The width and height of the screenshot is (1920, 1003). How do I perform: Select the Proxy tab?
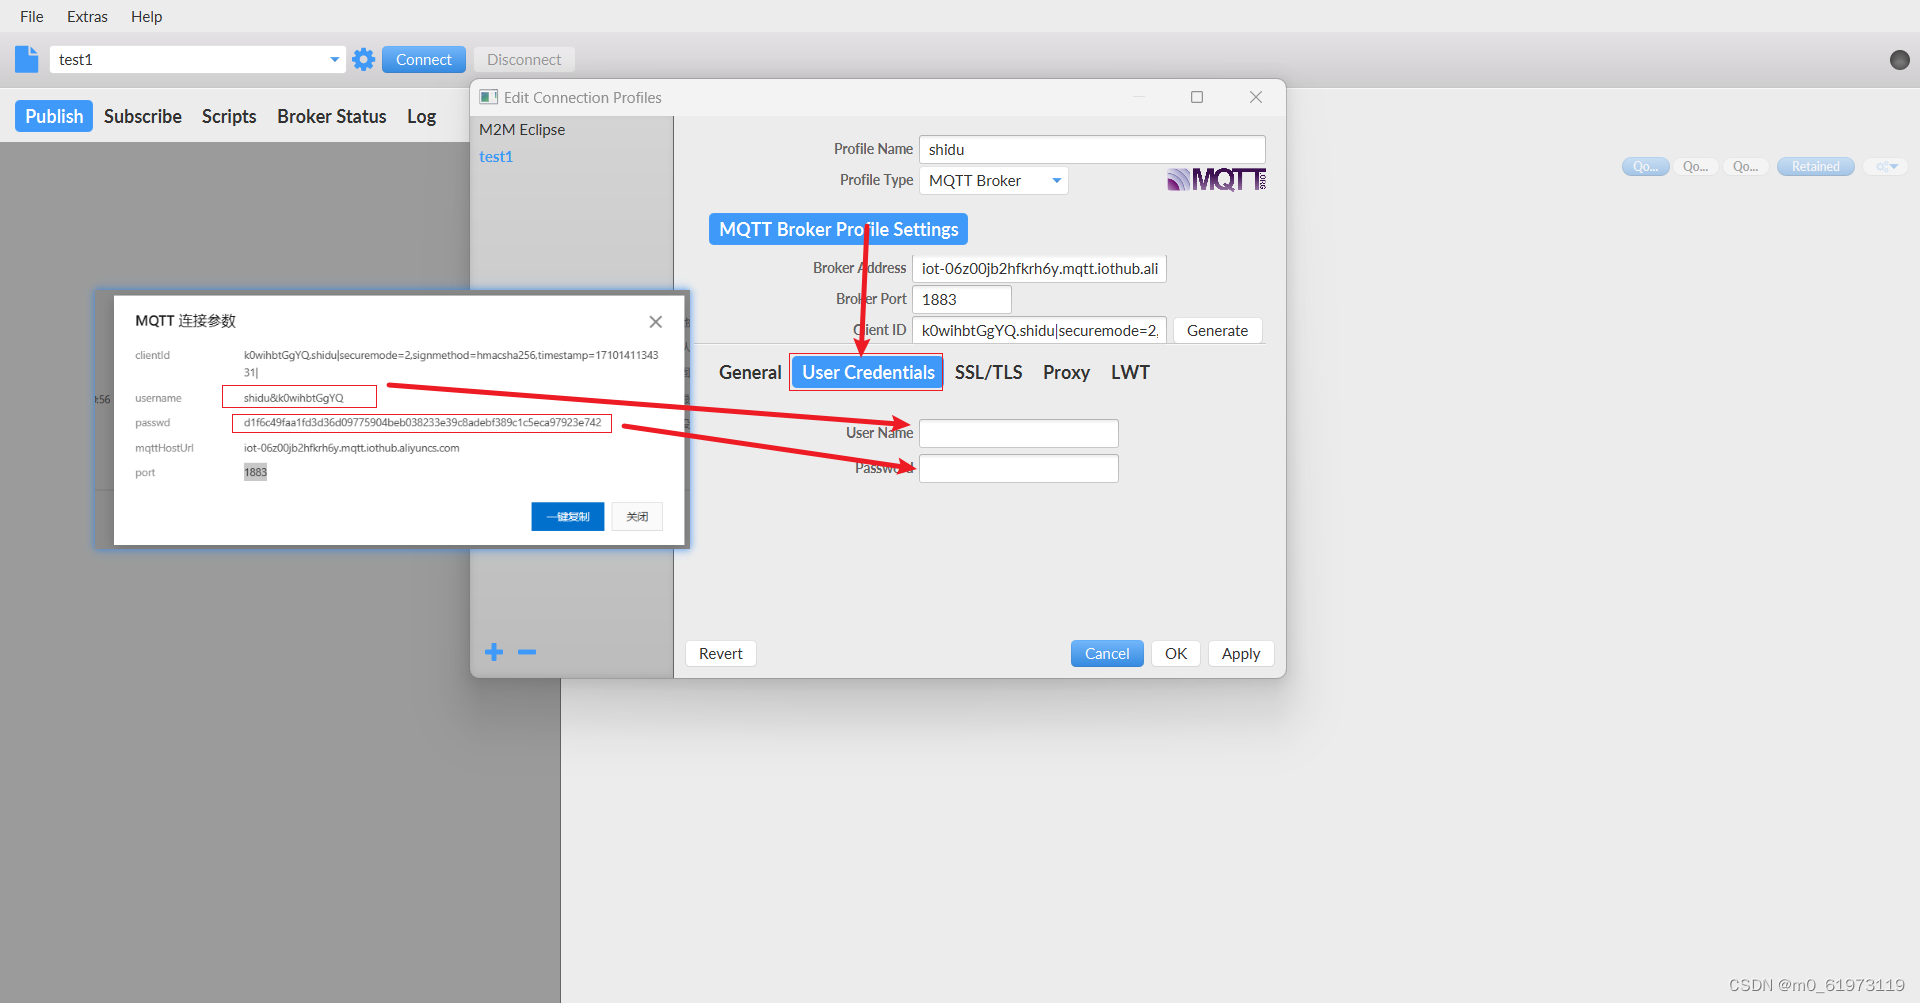(x=1066, y=372)
